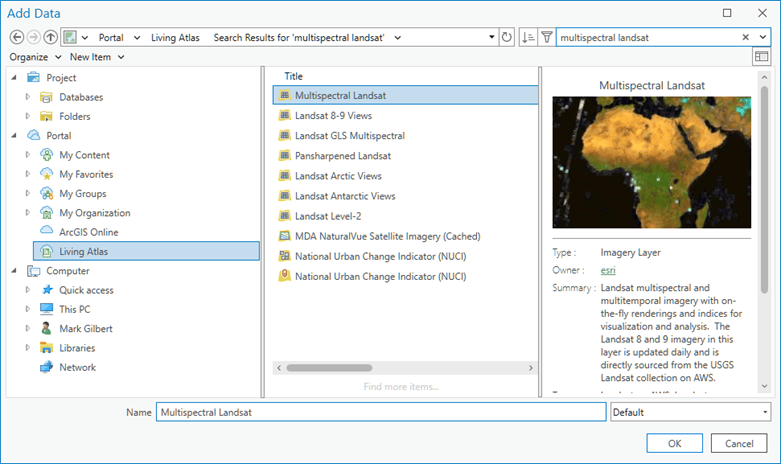Click the Libraries folder icon

[x=46, y=348]
